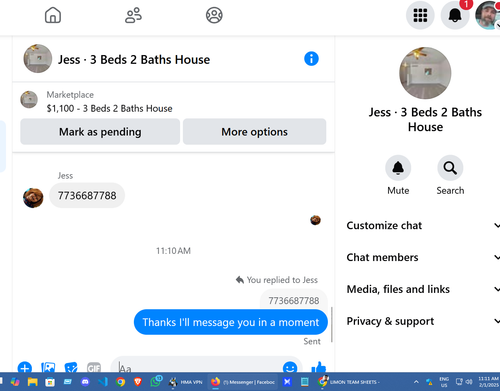Open Copilot icon in taskbar
Viewport: 500px width, 391px height.
click(15, 382)
